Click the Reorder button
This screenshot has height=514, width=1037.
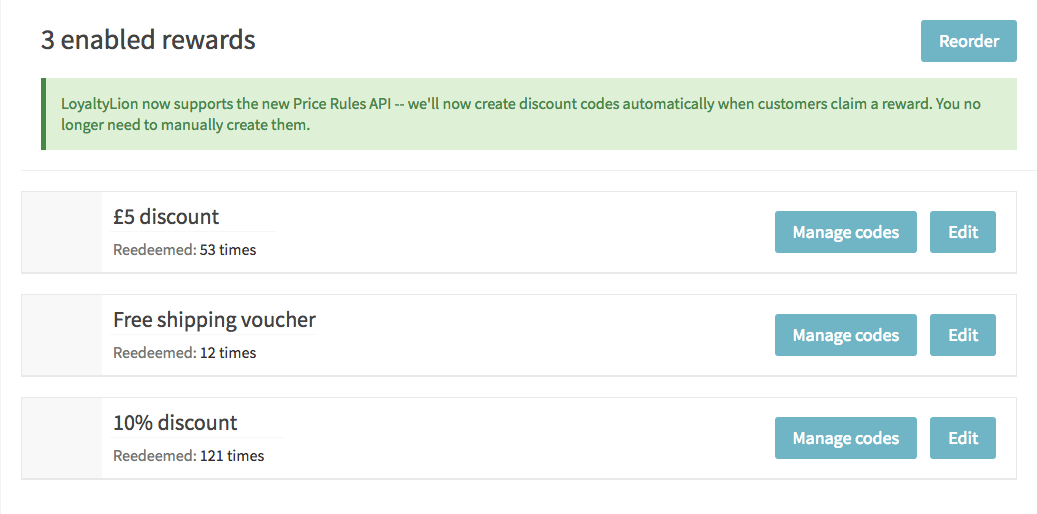coord(968,41)
